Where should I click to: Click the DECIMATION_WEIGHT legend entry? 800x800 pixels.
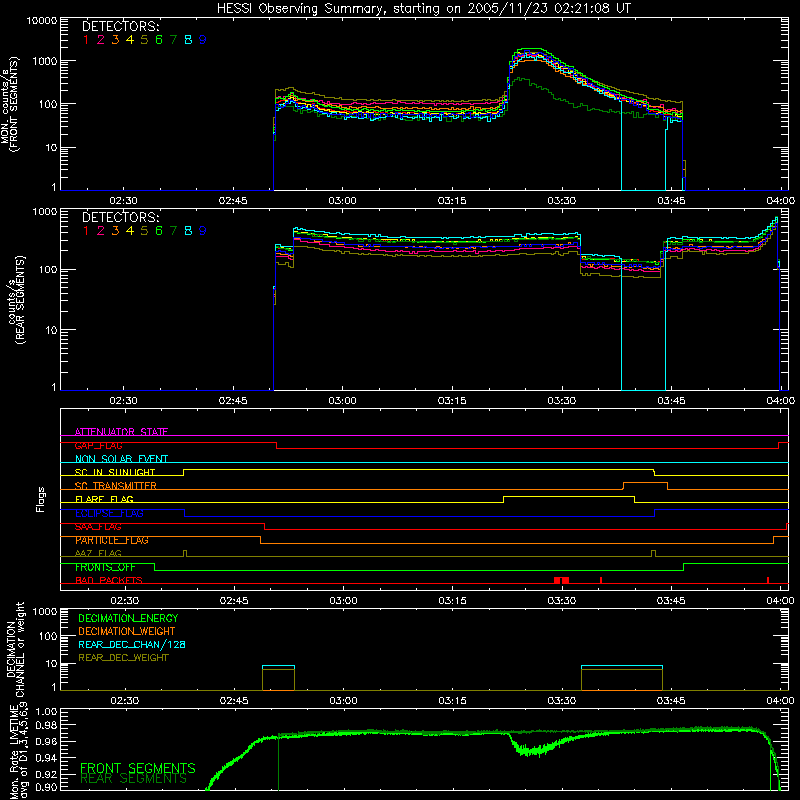click(x=127, y=631)
